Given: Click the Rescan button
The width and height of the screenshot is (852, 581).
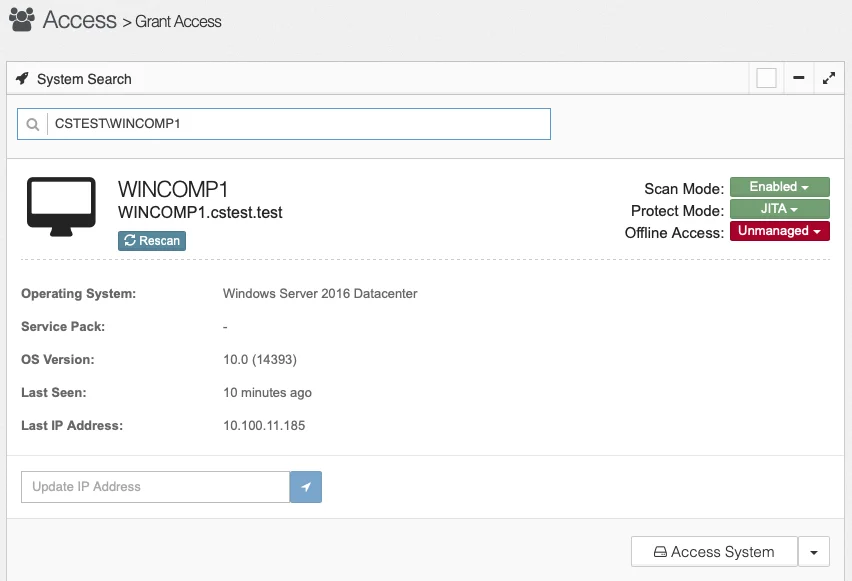Looking at the screenshot, I should 152,241.
